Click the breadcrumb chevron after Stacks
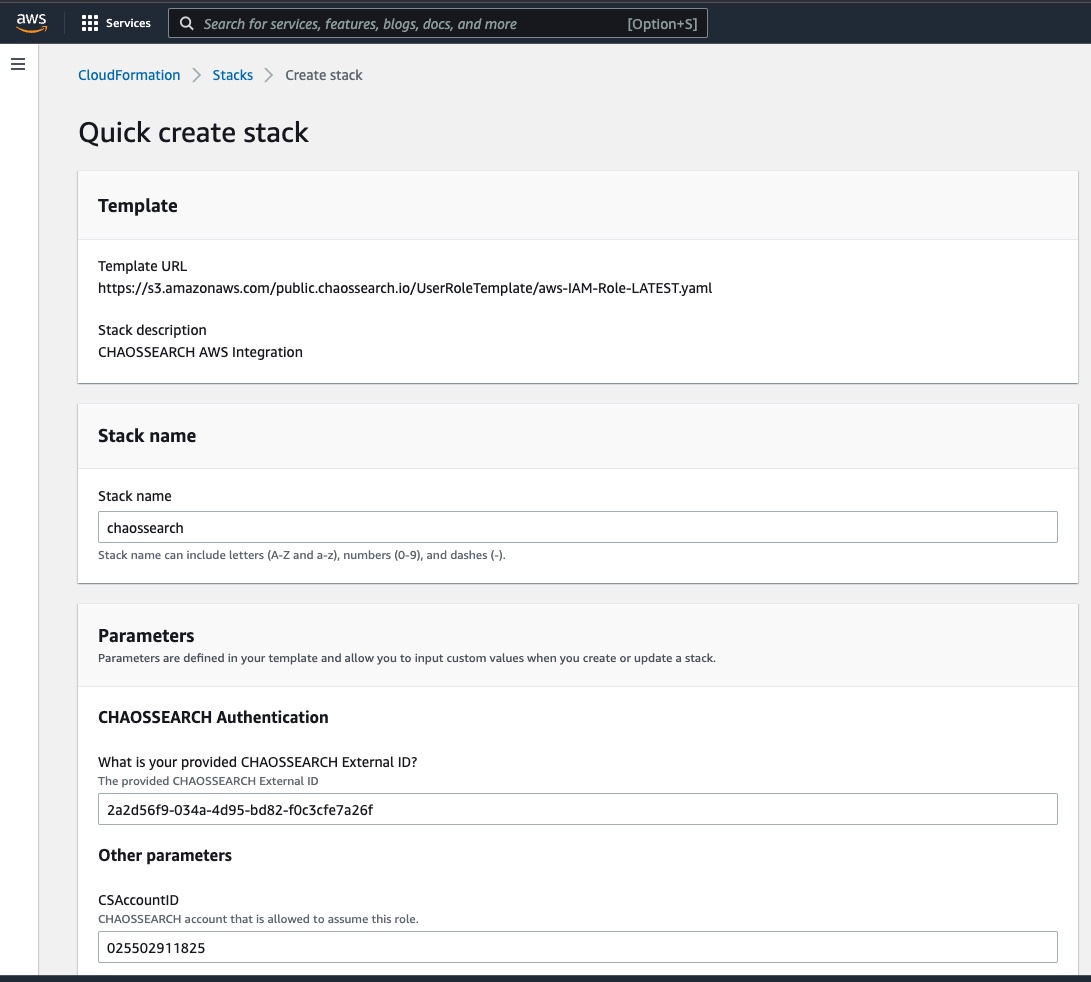Image resolution: width=1091 pixels, height=982 pixels. click(269, 75)
